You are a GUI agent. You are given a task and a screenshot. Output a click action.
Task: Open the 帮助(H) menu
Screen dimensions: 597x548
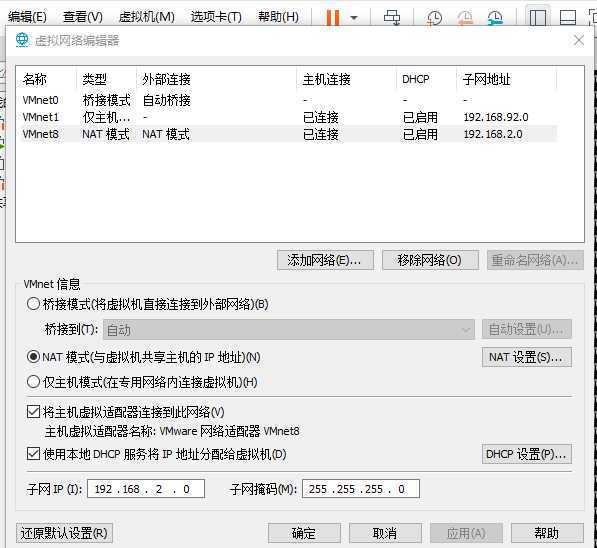[278, 17]
